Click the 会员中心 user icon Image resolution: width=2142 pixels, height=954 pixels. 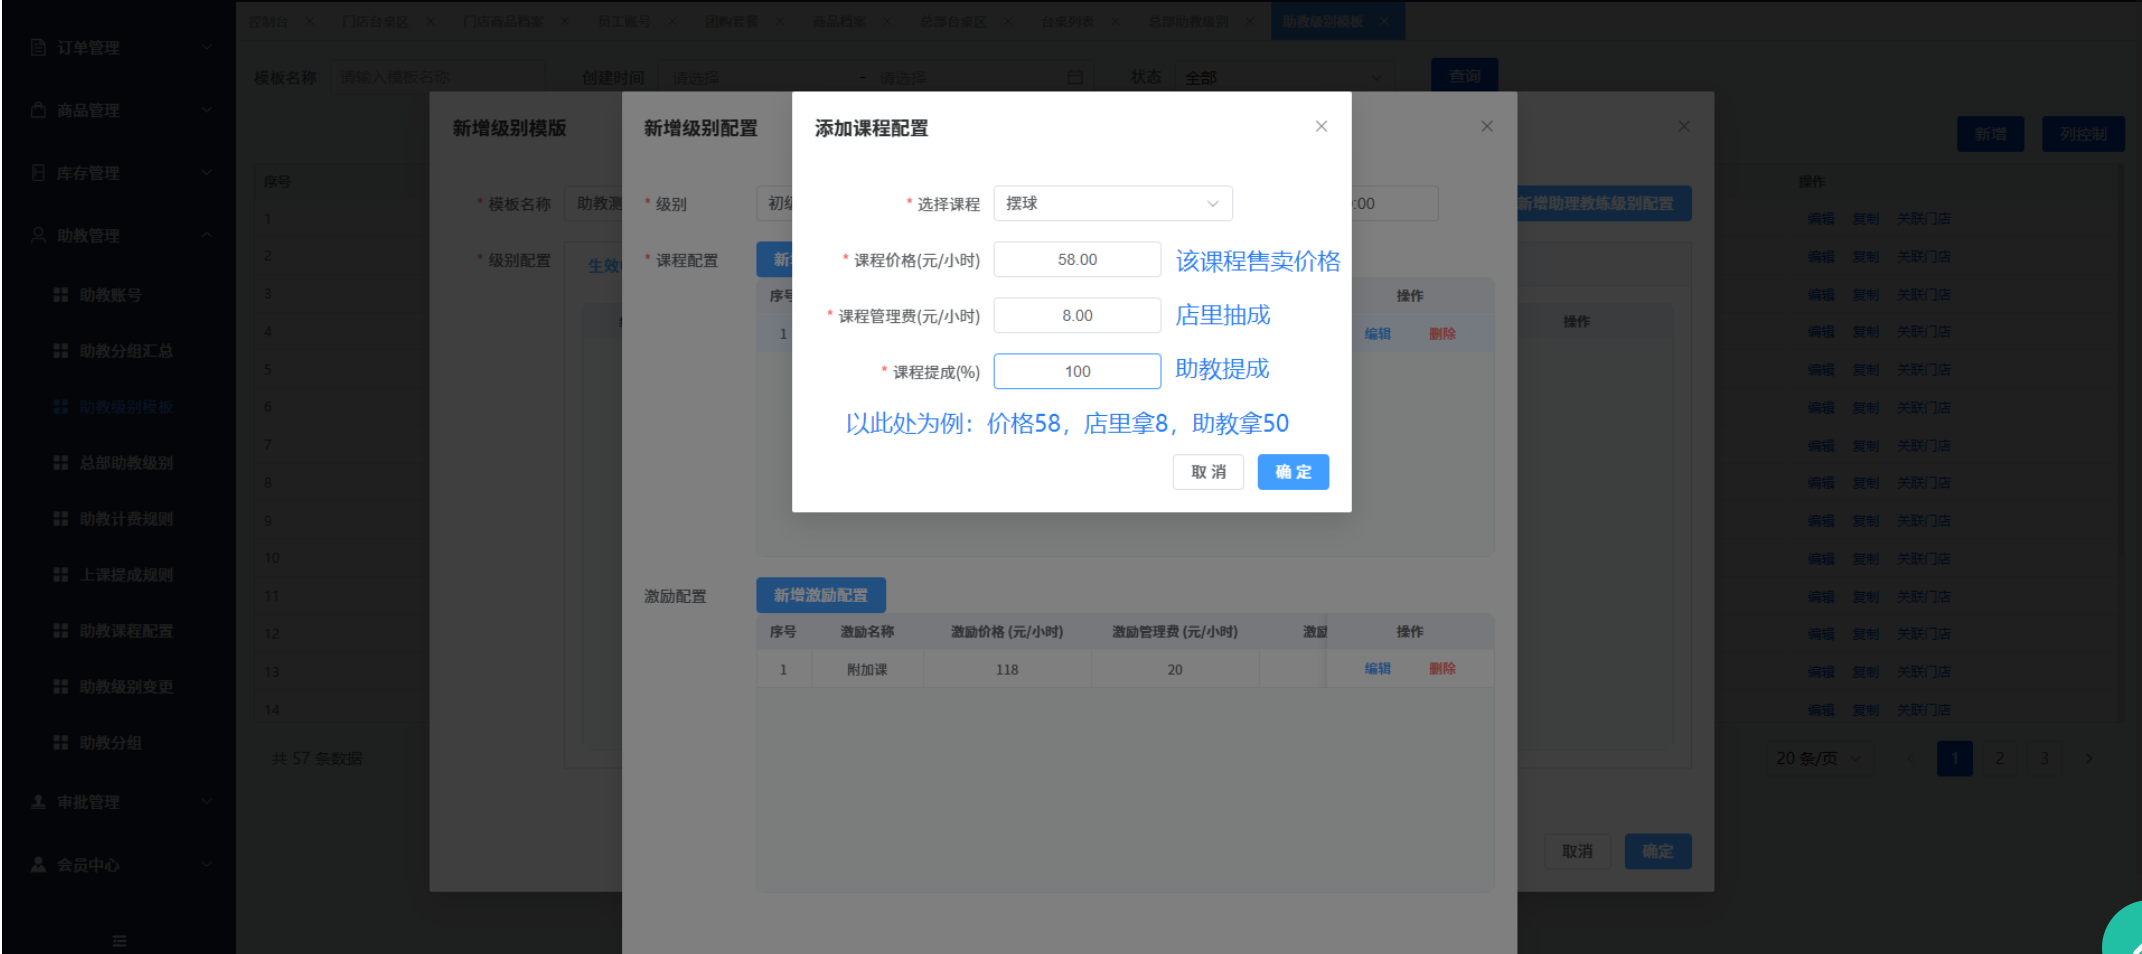point(38,865)
